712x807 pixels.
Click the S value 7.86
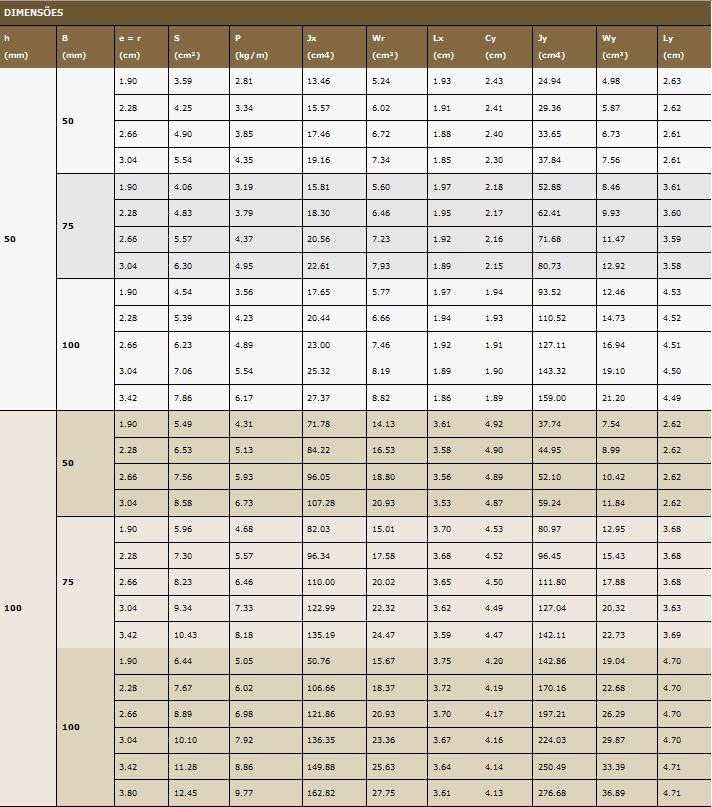183,398
